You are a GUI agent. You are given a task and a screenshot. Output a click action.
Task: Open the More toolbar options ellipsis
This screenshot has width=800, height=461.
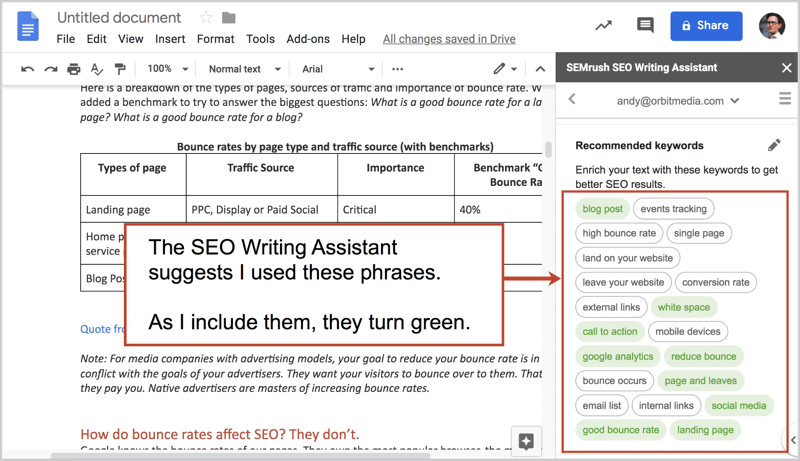click(x=397, y=69)
